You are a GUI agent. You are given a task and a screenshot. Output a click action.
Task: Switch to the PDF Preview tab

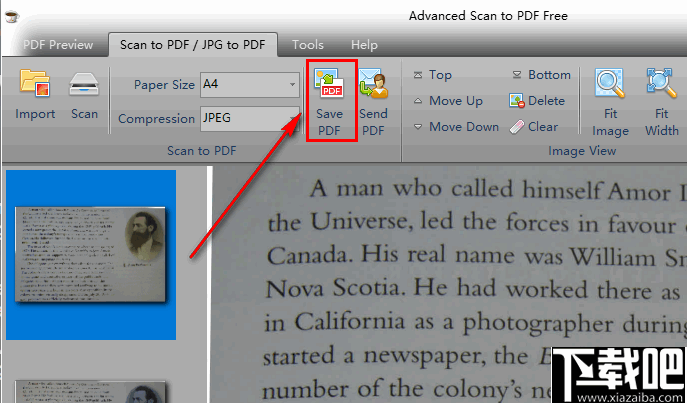[x=58, y=45]
